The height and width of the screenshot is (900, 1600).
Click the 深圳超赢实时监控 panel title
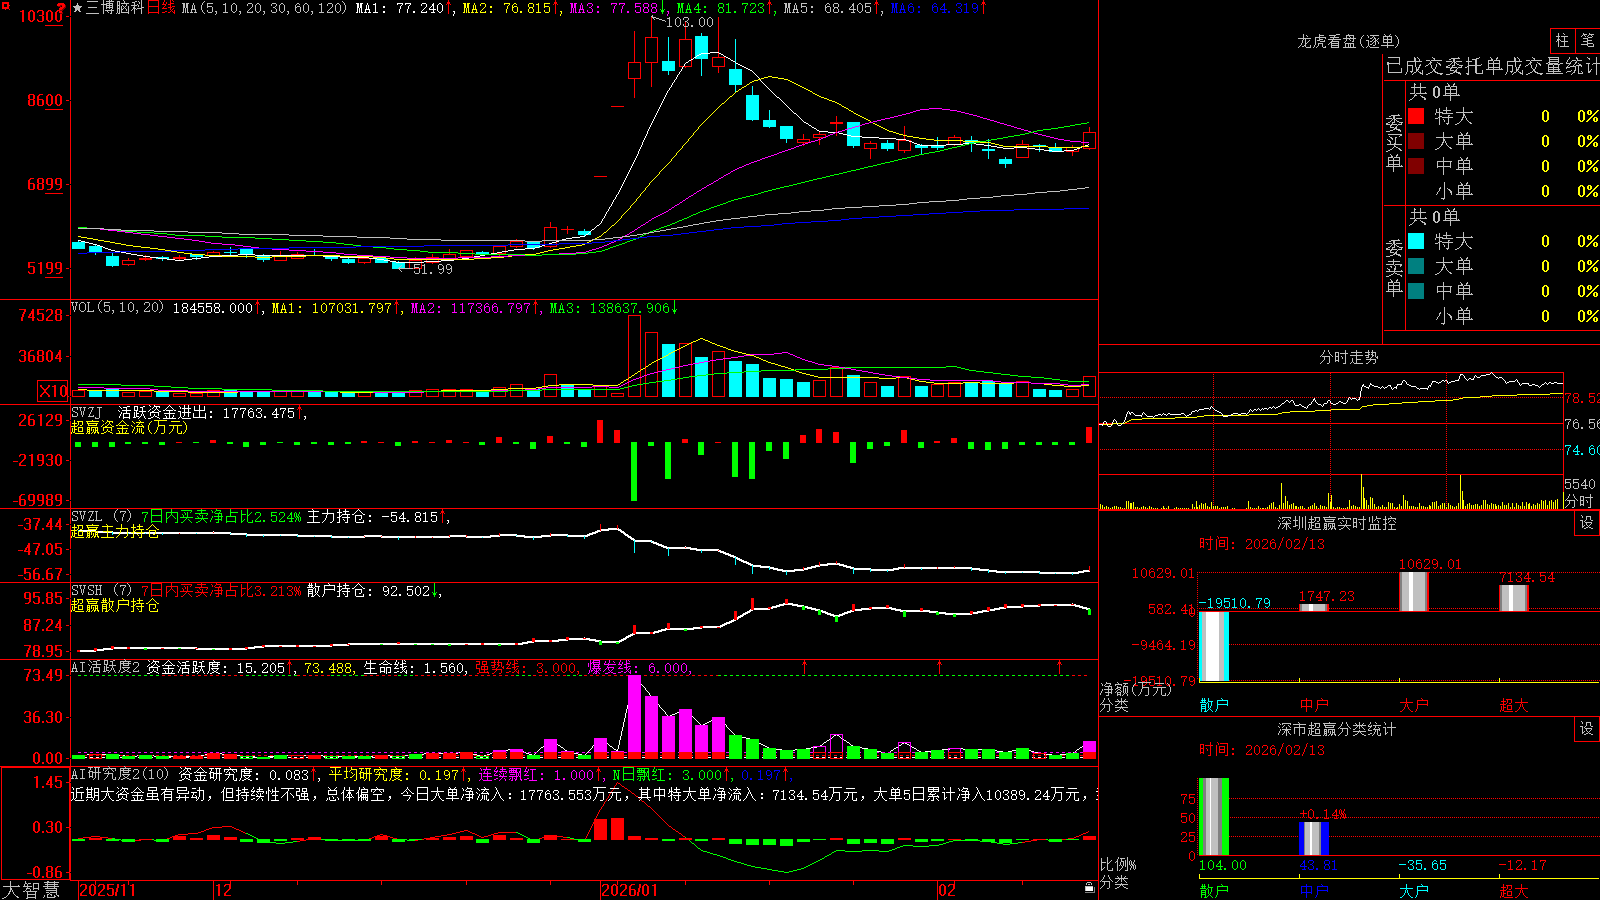coord(1337,523)
